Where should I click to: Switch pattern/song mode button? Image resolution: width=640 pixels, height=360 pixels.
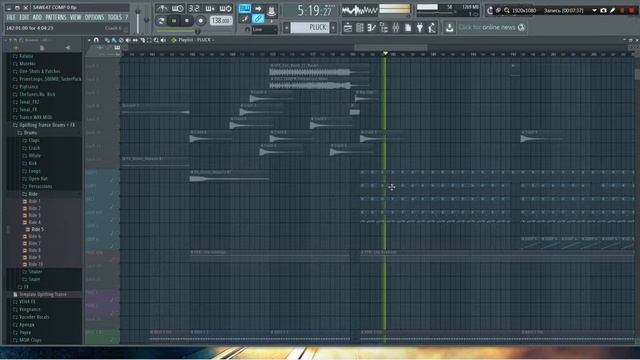point(161,20)
